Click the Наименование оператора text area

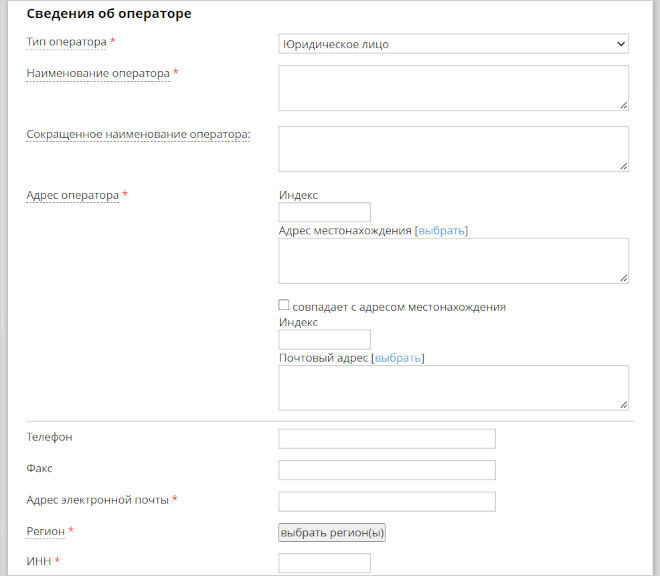pos(453,88)
